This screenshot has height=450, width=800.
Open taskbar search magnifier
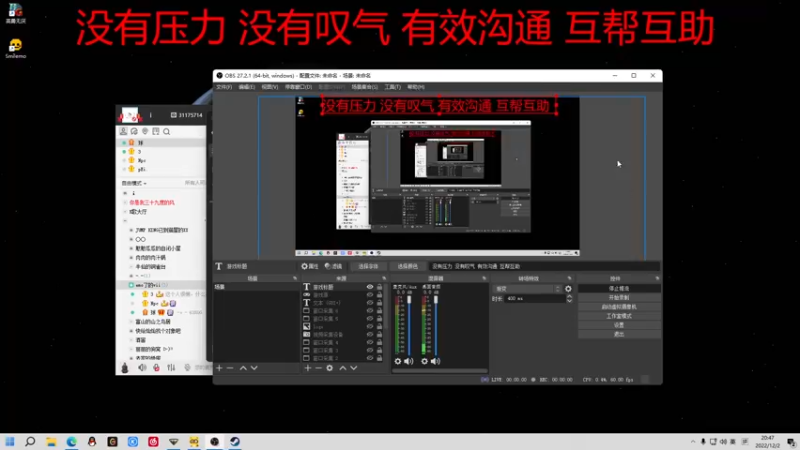coord(30,441)
